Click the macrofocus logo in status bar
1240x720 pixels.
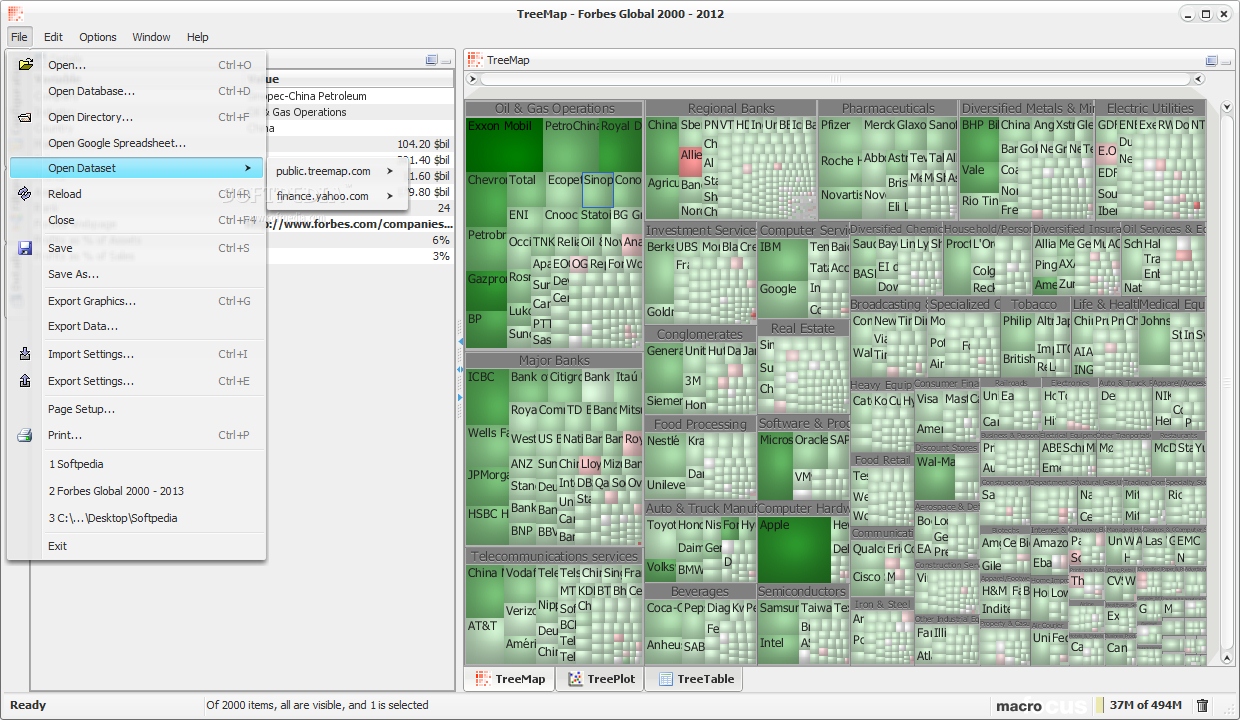1040,706
